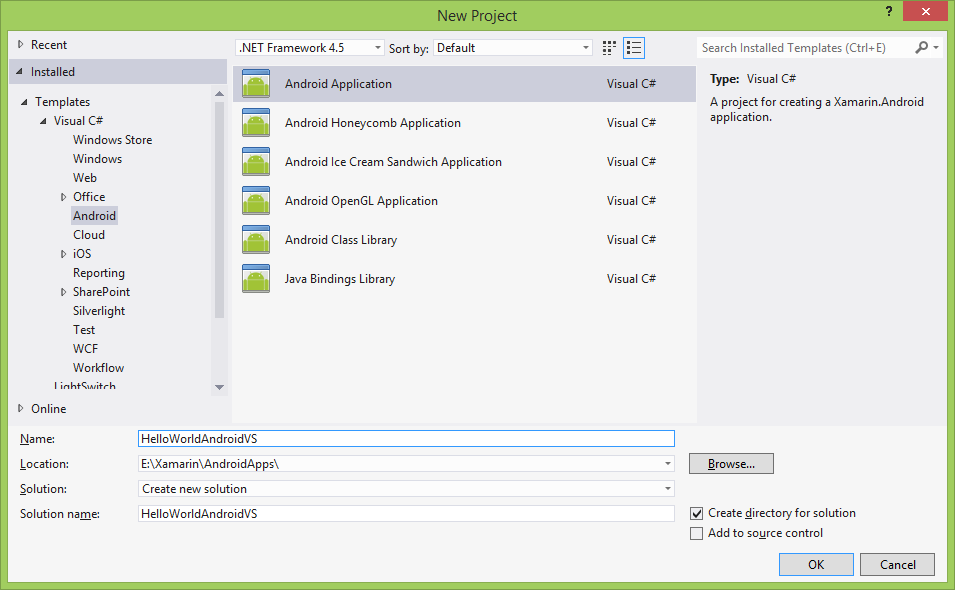Select the Cloud template category
Viewport: 955px width, 590px height.
(89, 235)
